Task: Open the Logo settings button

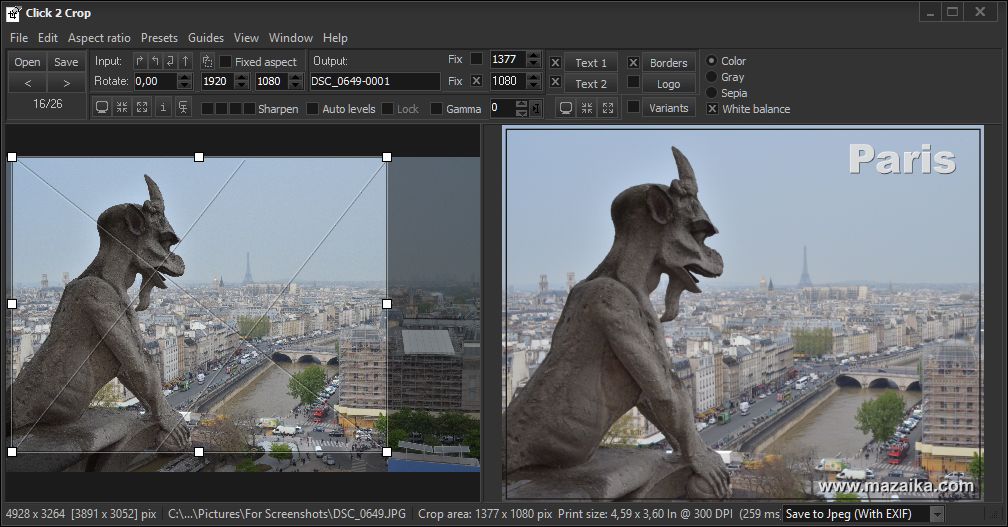Action: tap(669, 84)
